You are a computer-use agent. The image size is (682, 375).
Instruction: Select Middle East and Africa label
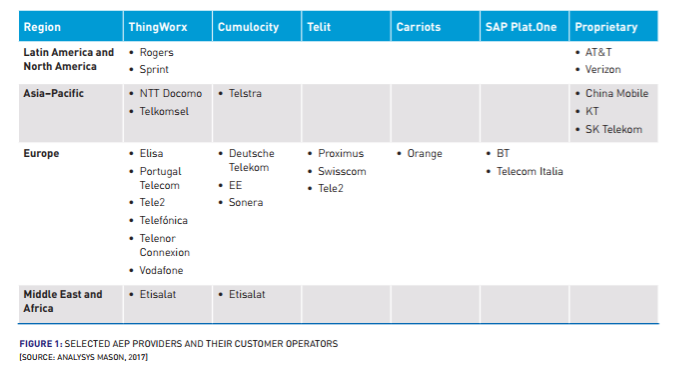[63, 301]
